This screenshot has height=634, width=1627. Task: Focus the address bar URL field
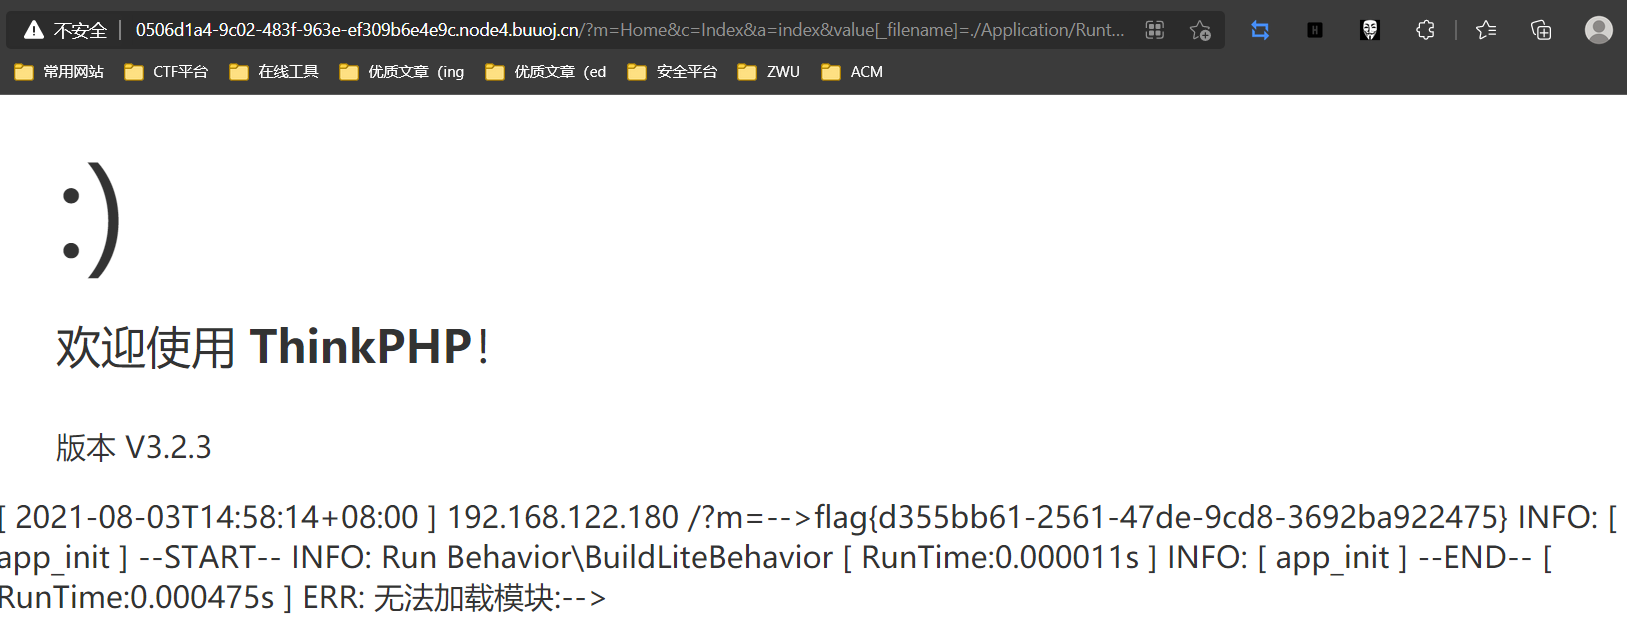pos(630,30)
